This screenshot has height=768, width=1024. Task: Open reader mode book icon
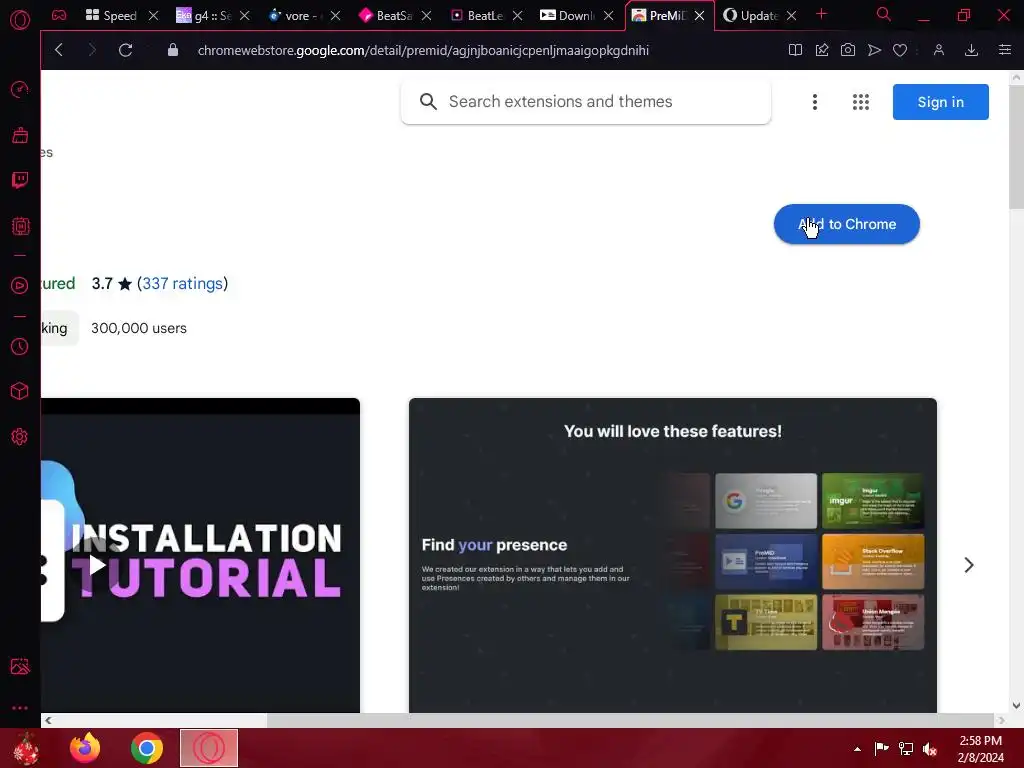coord(795,50)
